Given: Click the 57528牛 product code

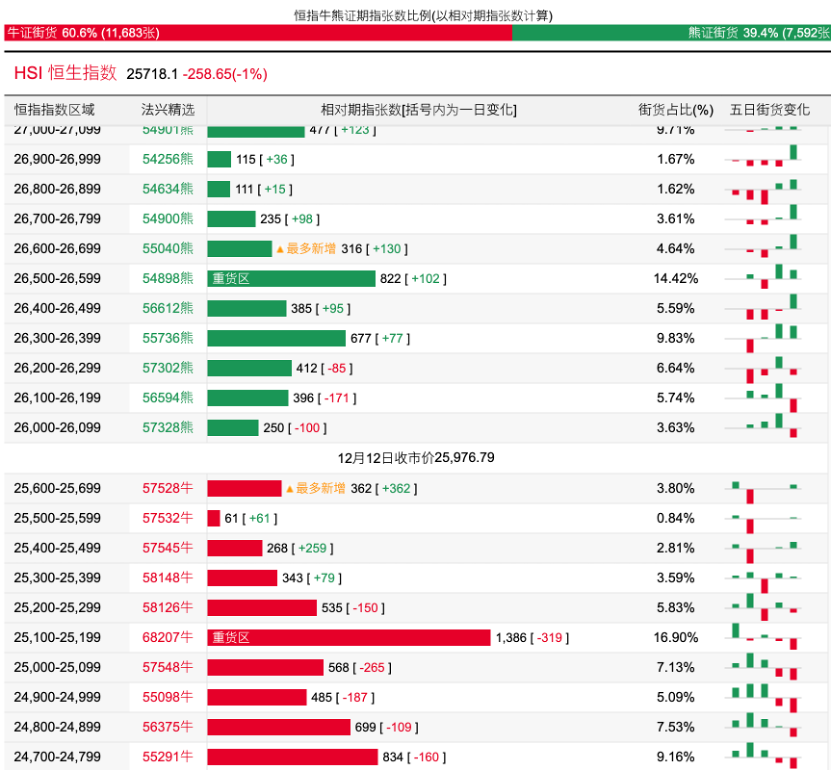Looking at the screenshot, I should click(x=168, y=489).
